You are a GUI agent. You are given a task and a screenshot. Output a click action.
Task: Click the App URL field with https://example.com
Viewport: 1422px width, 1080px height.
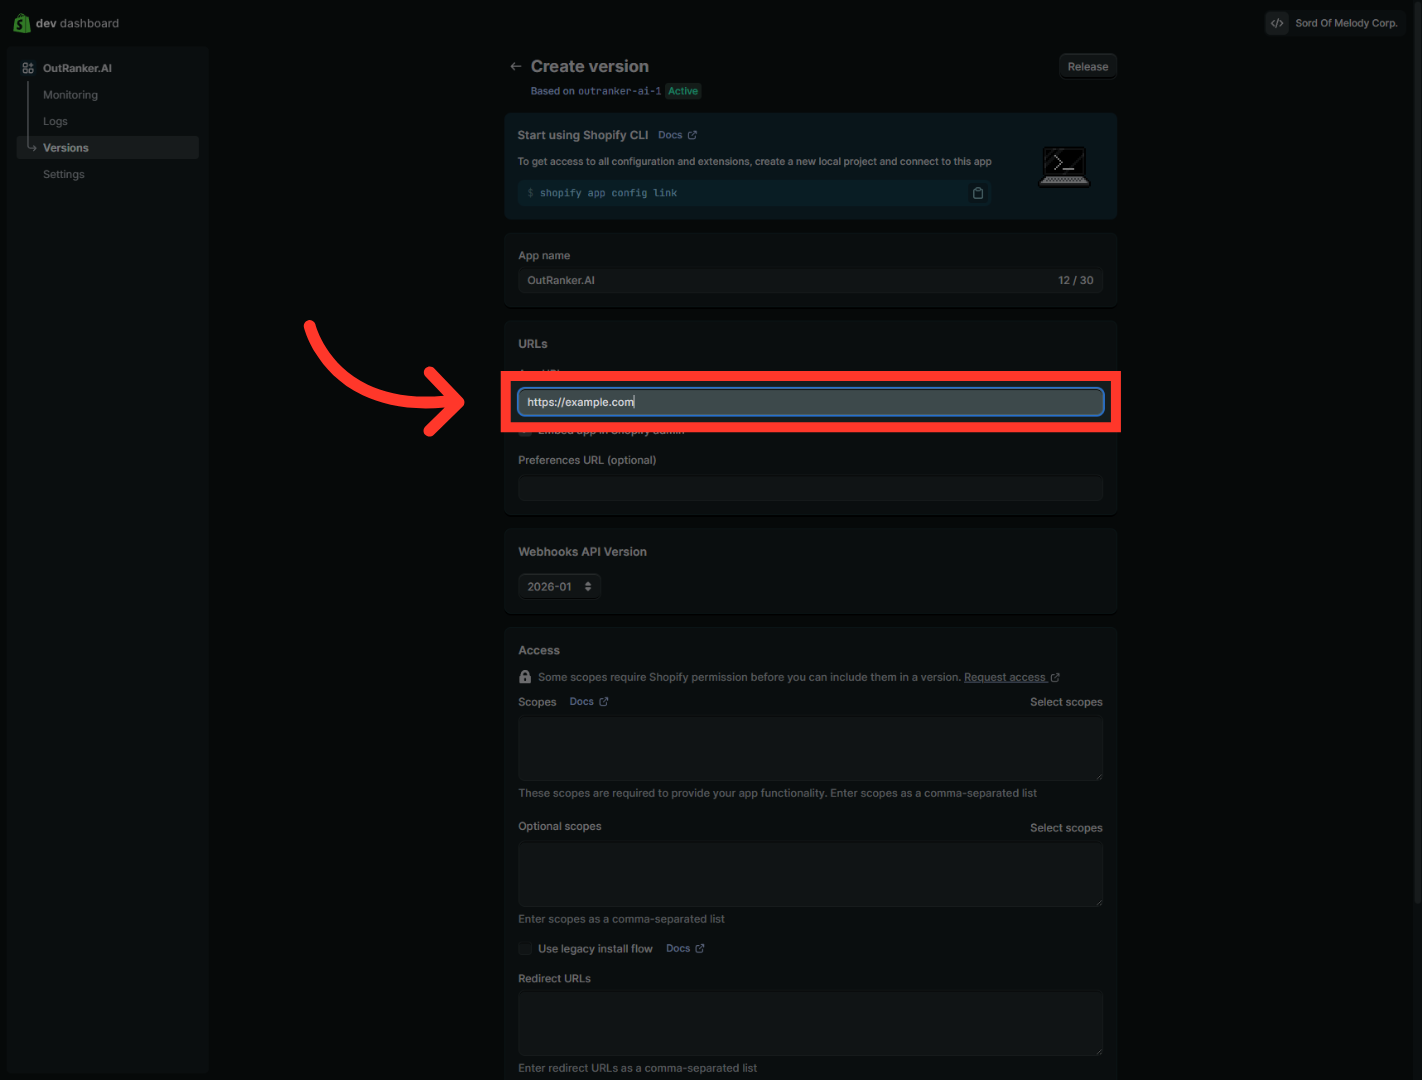click(810, 402)
